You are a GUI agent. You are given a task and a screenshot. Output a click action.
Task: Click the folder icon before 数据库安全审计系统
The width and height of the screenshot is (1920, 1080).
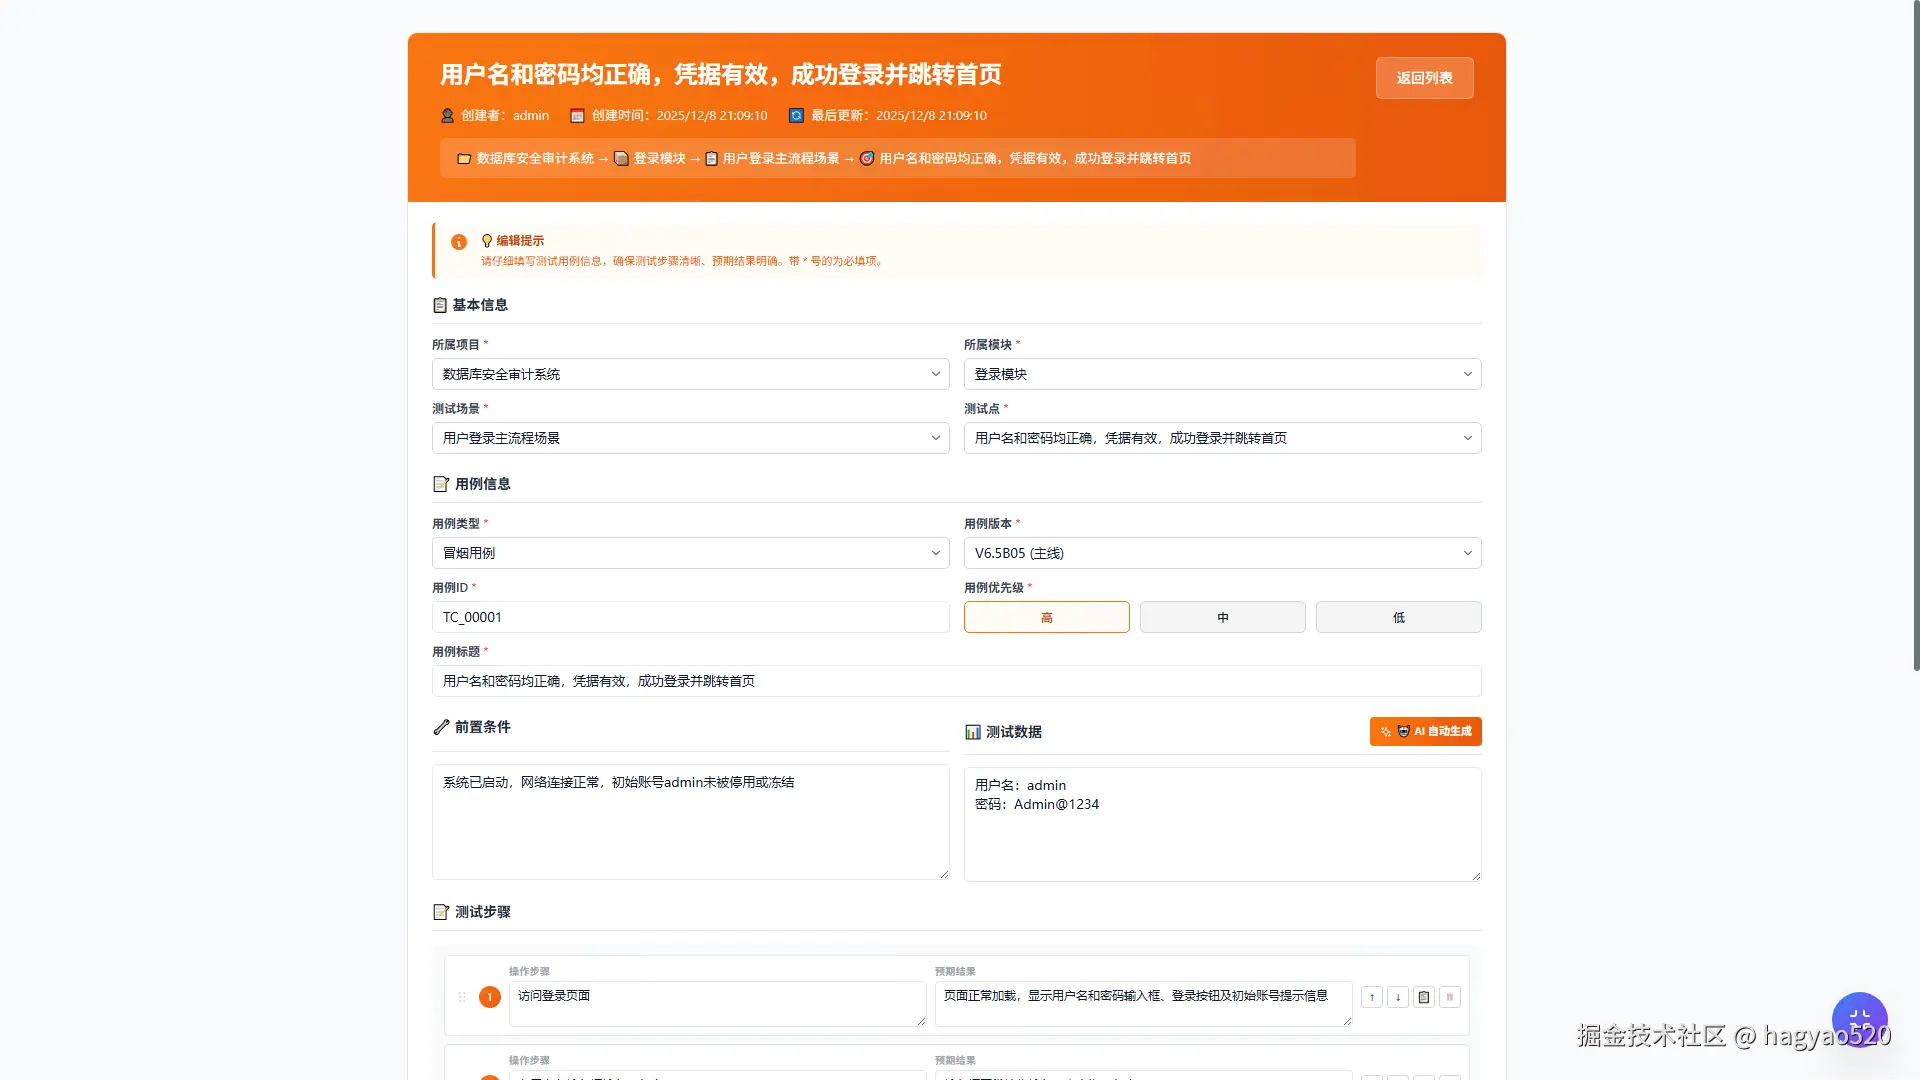click(x=463, y=158)
